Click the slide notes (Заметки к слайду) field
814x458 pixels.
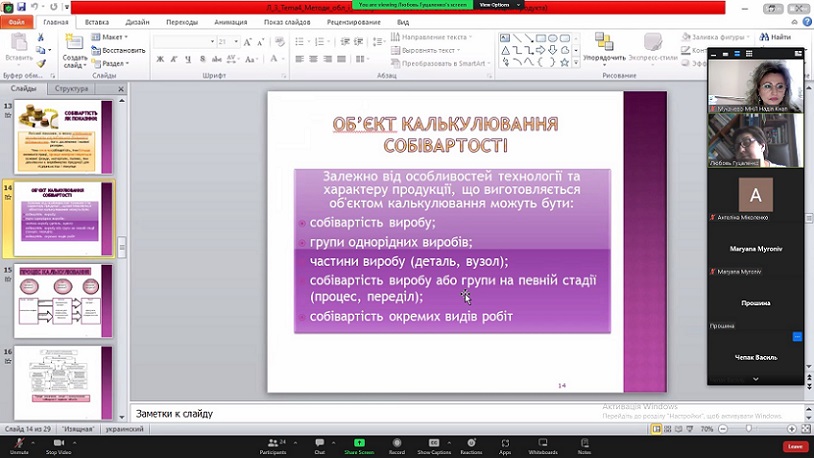pos(466,414)
